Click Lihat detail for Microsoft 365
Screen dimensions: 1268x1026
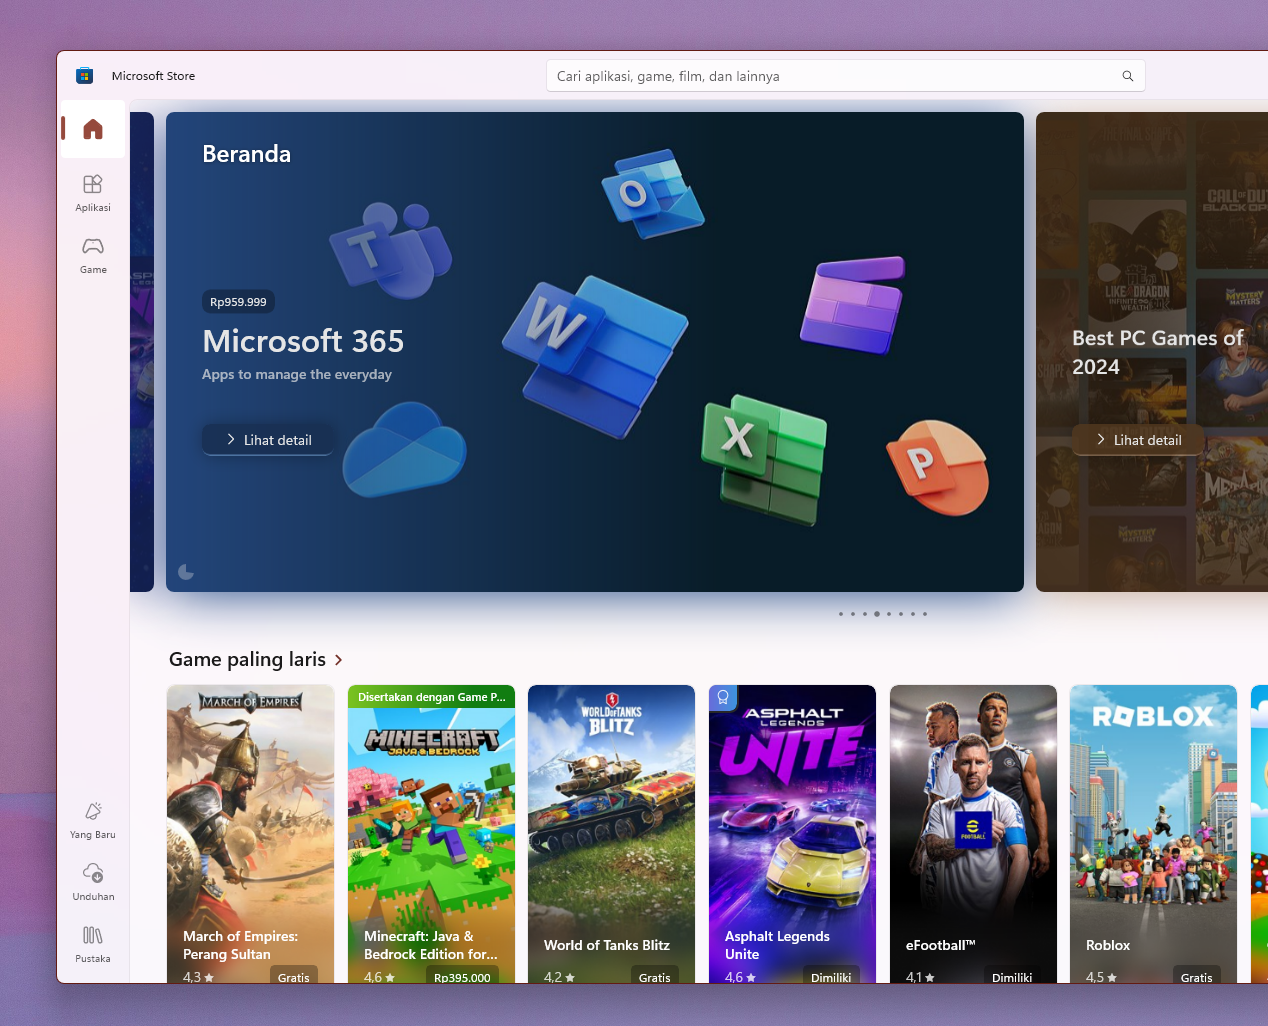[268, 440]
